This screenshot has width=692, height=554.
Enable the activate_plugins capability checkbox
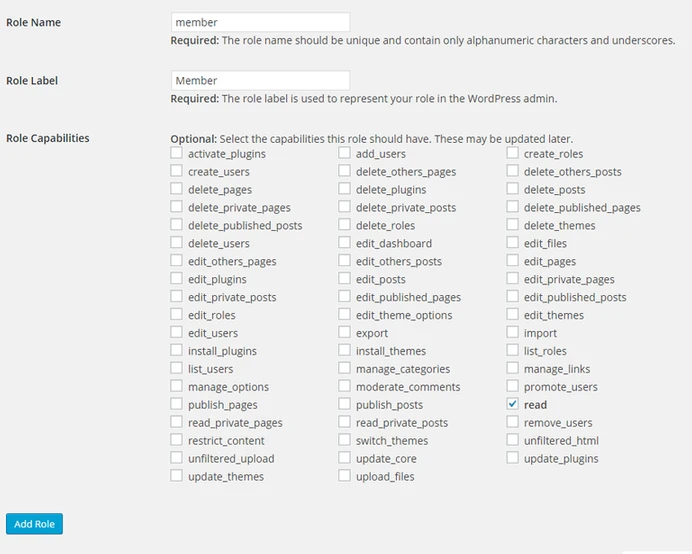pos(177,154)
